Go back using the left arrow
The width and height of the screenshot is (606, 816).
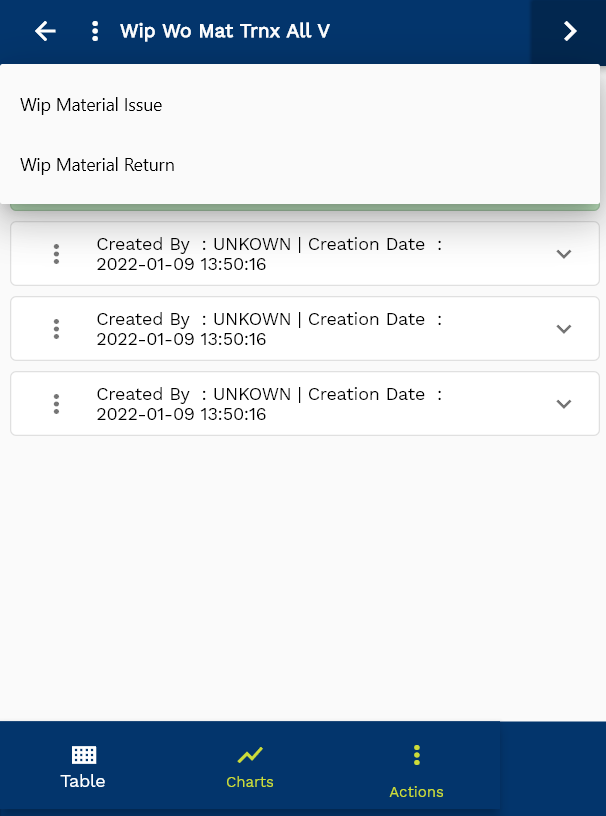[x=45, y=31]
